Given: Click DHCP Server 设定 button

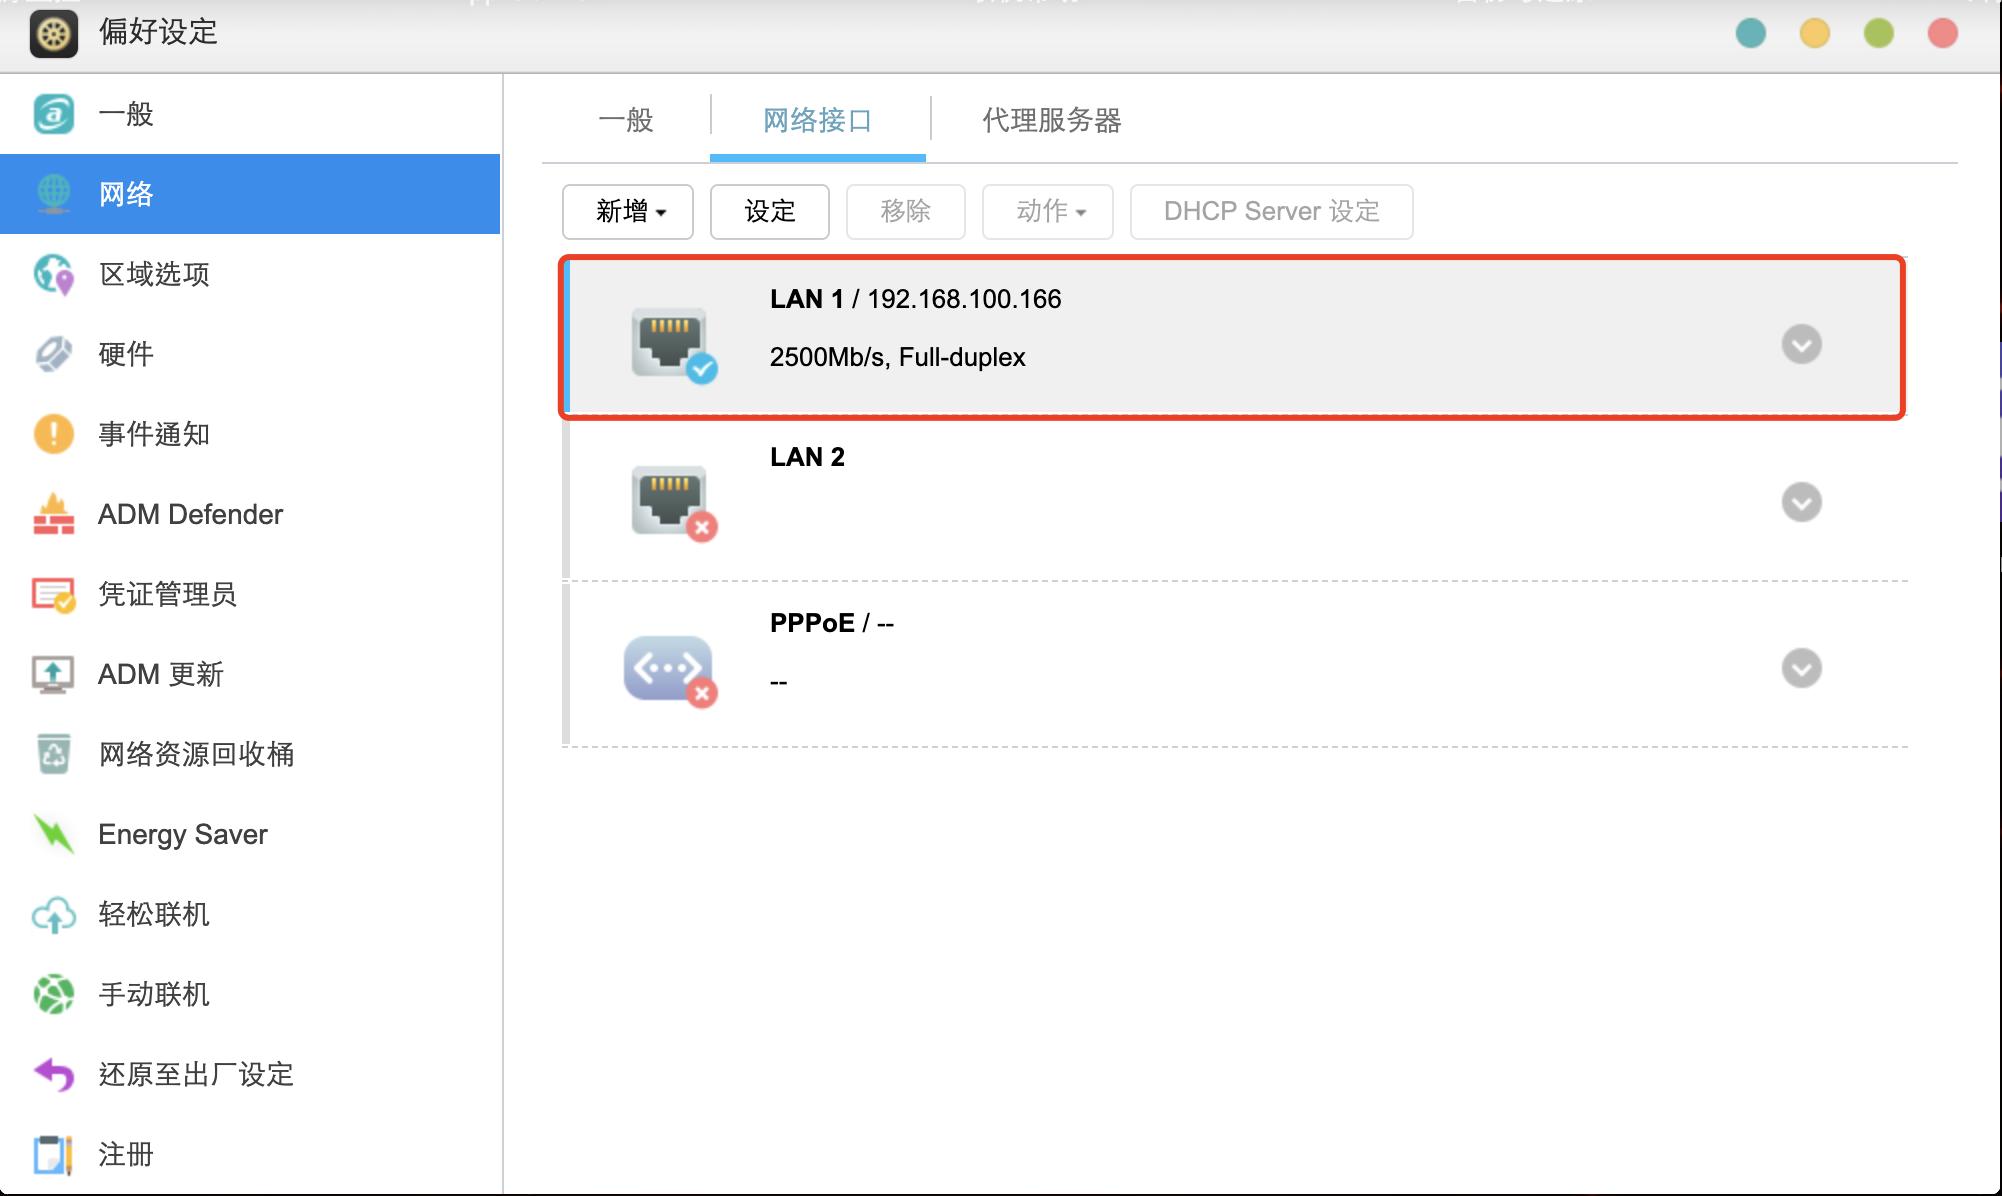Looking at the screenshot, I should pyautogui.click(x=1271, y=211).
